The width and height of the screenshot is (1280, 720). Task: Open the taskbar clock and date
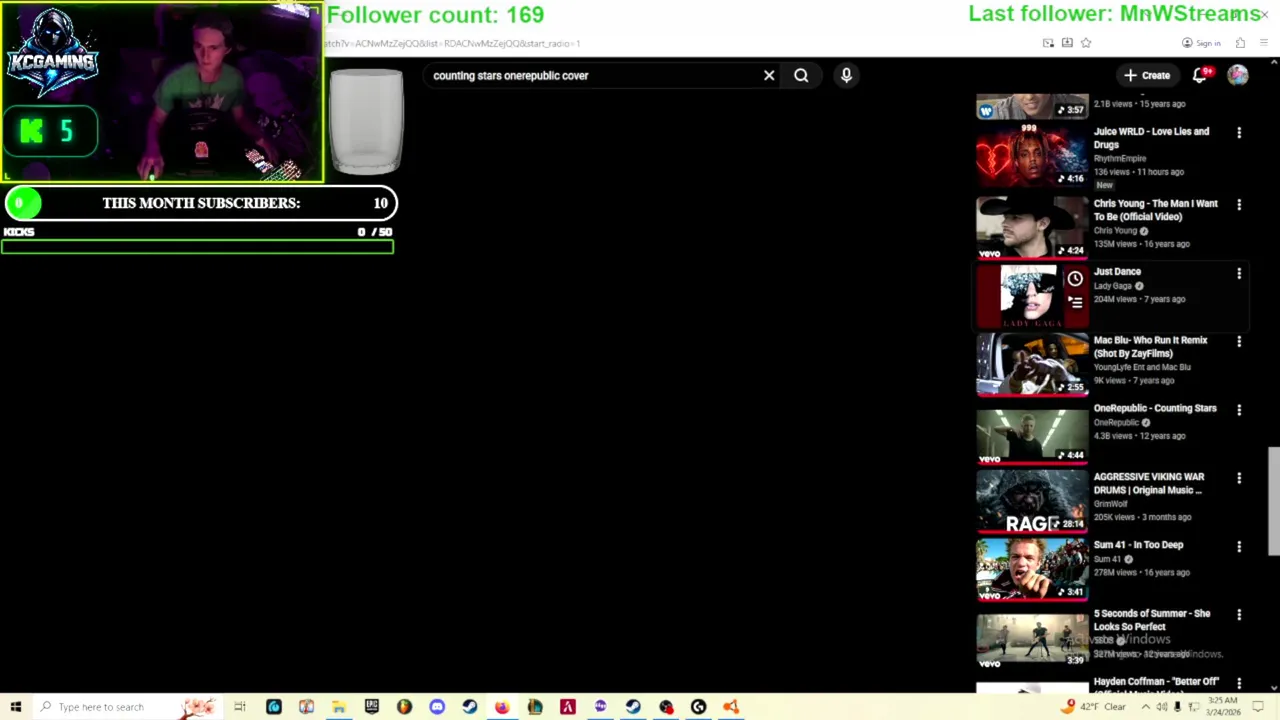click(x=1223, y=707)
